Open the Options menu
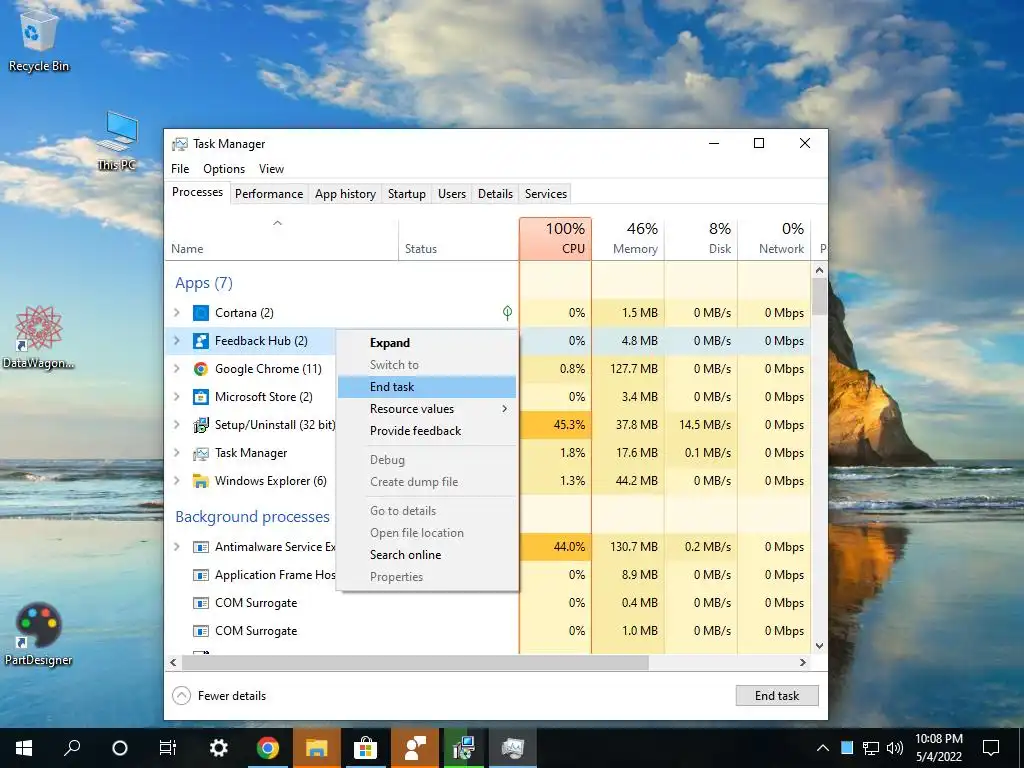 [224, 169]
